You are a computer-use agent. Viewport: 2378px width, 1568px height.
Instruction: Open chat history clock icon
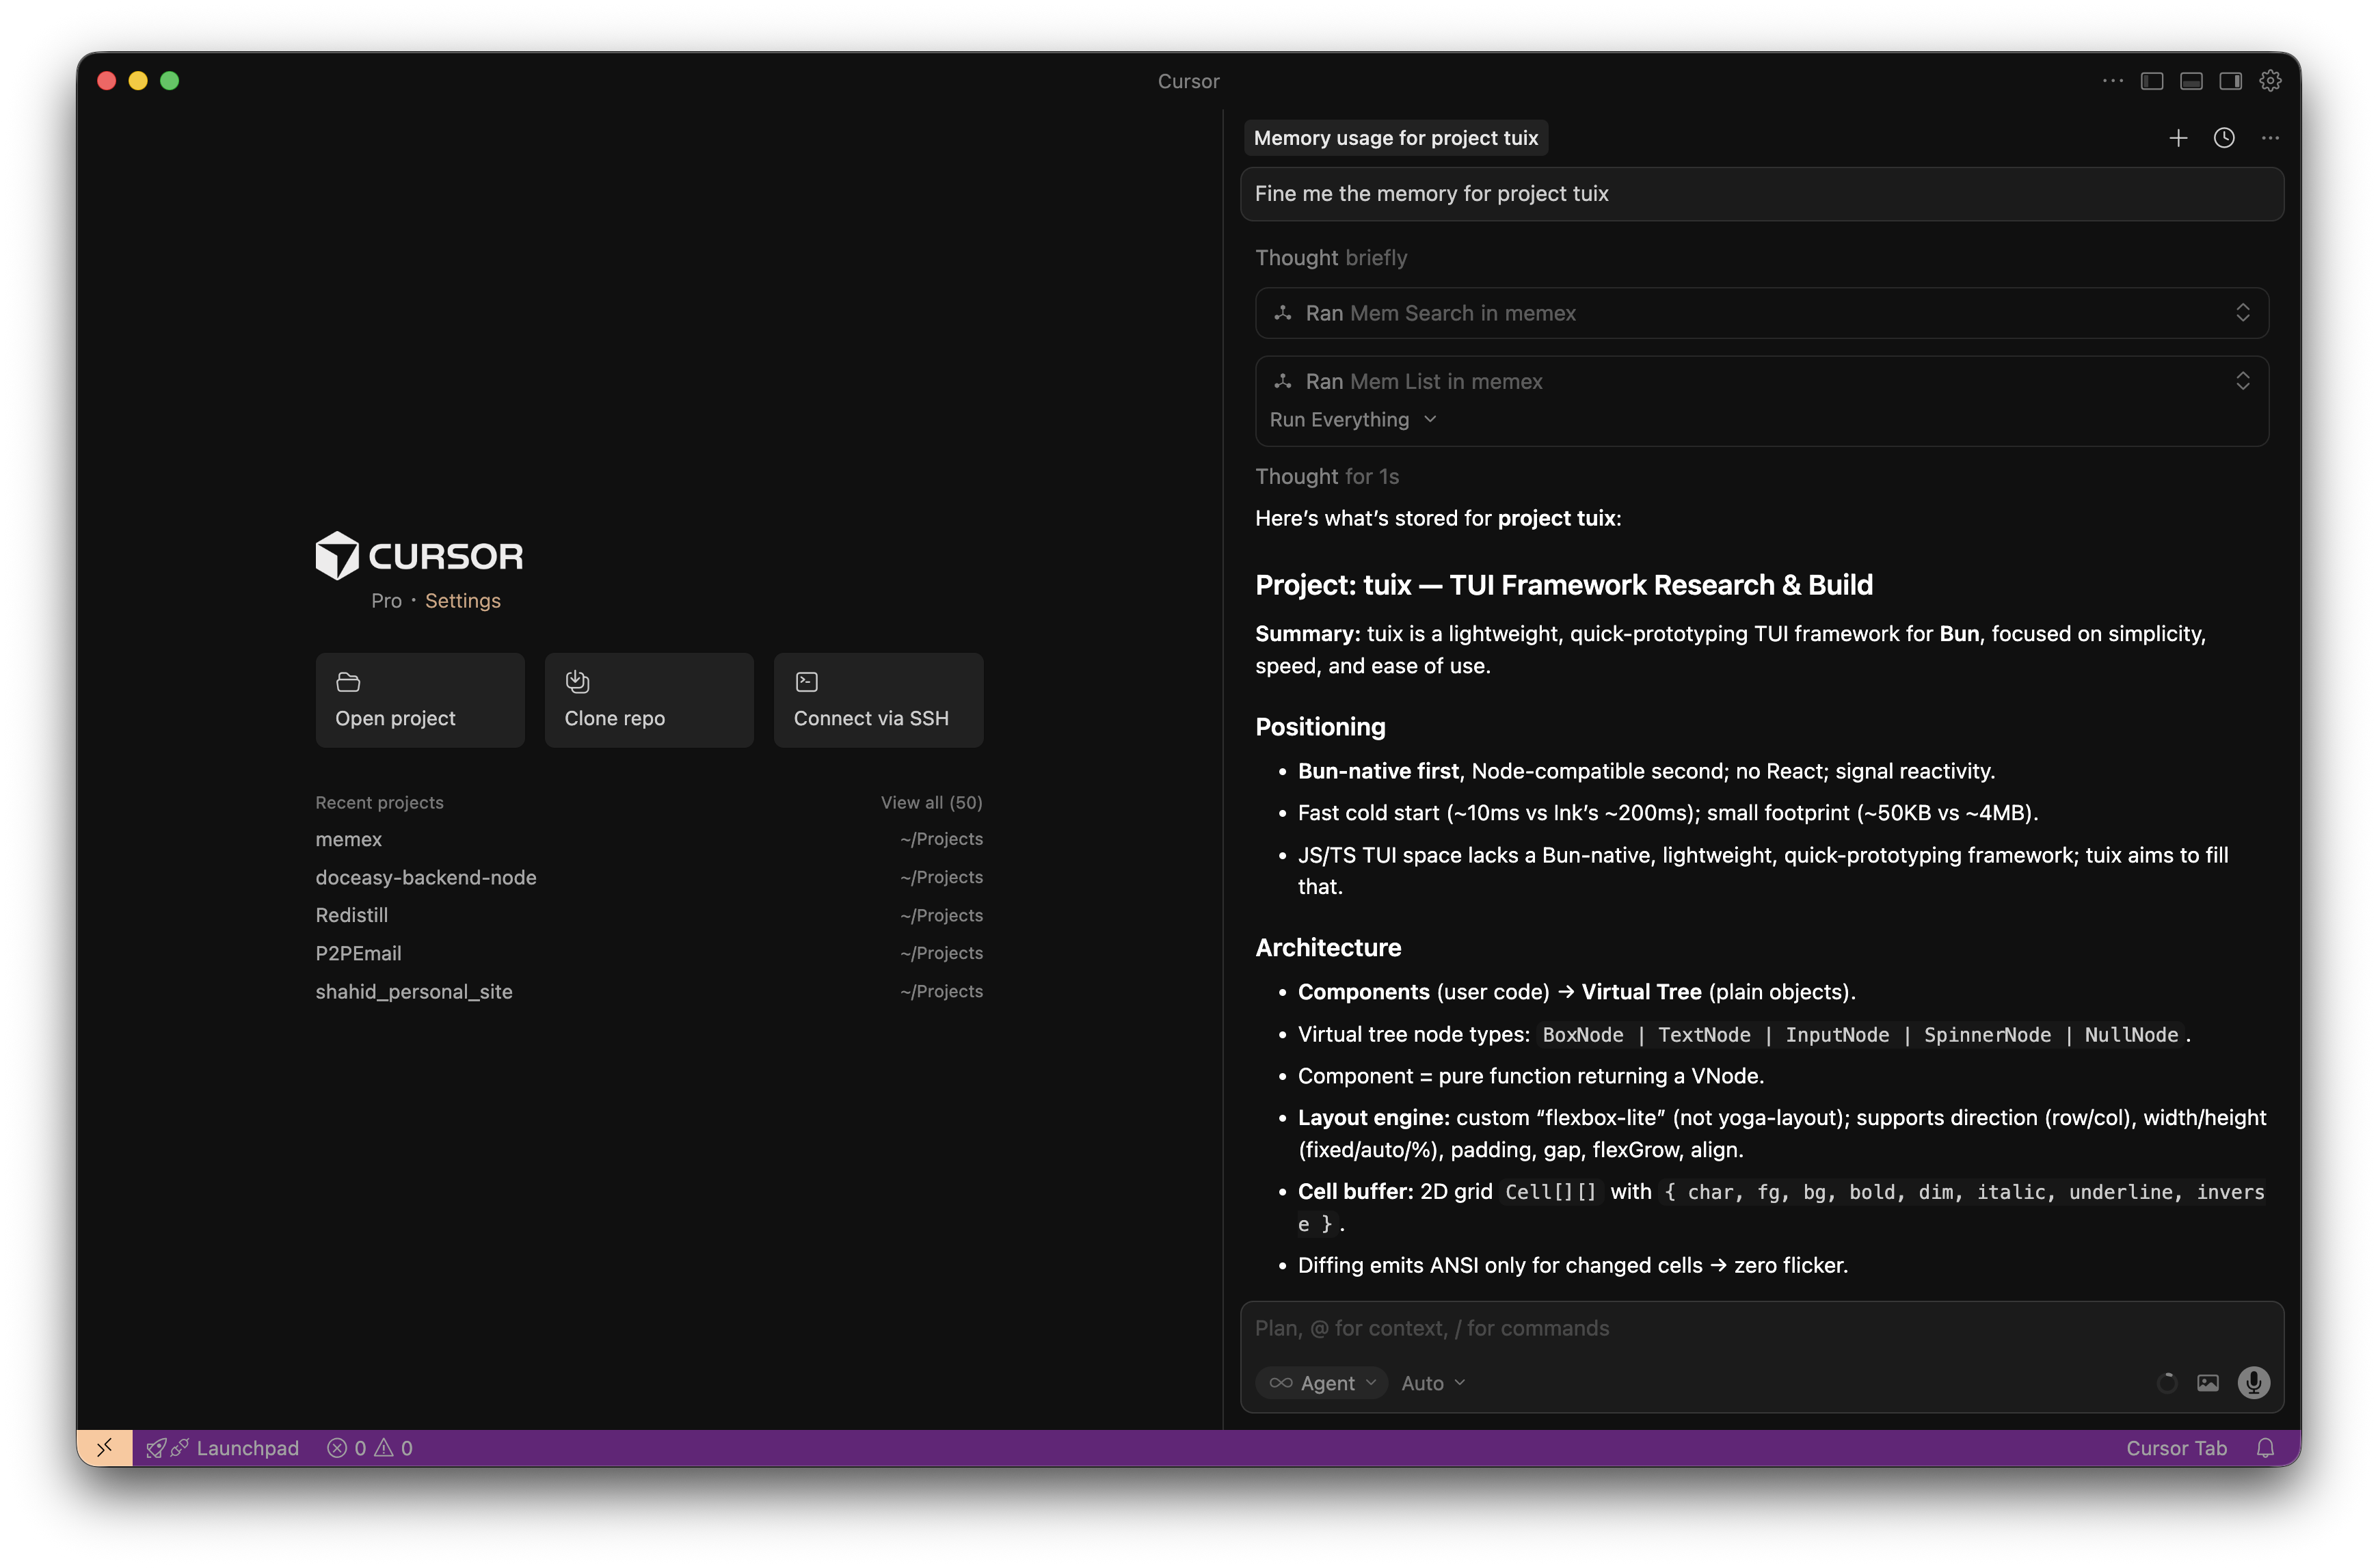point(2224,138)
